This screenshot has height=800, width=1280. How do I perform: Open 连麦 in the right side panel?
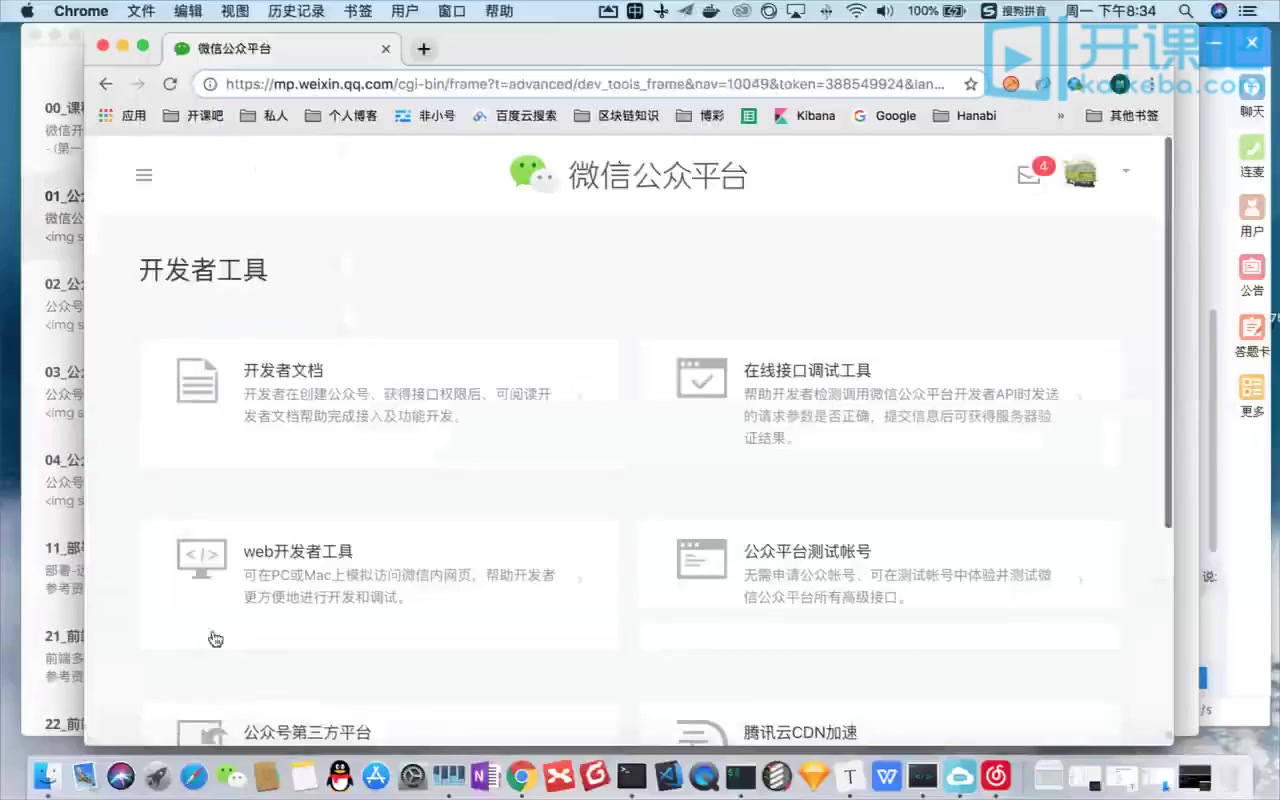pyautogui.click(x=1252, y=156)
